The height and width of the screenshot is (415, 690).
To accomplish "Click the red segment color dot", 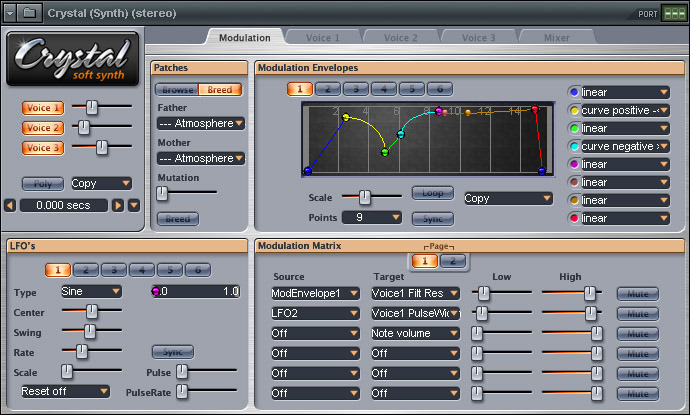I will [574, 218].
